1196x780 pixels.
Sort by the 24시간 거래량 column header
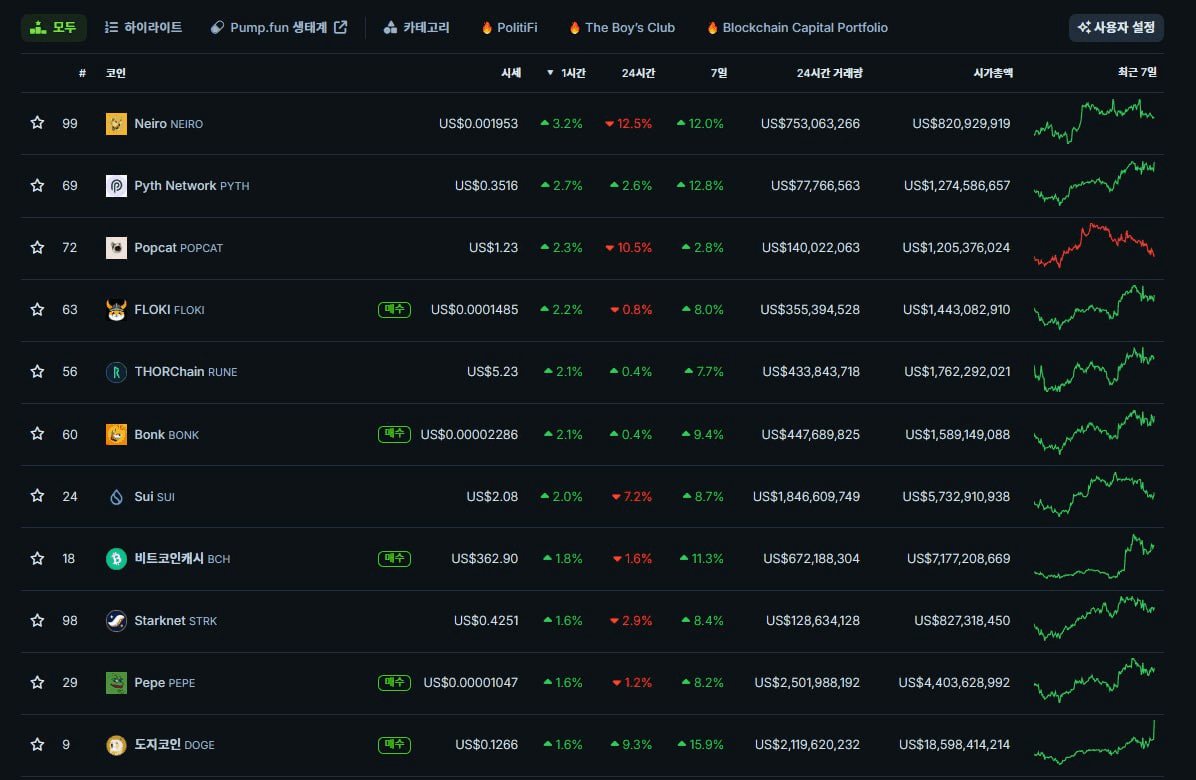pyautogui.click(x=829, y=73)
